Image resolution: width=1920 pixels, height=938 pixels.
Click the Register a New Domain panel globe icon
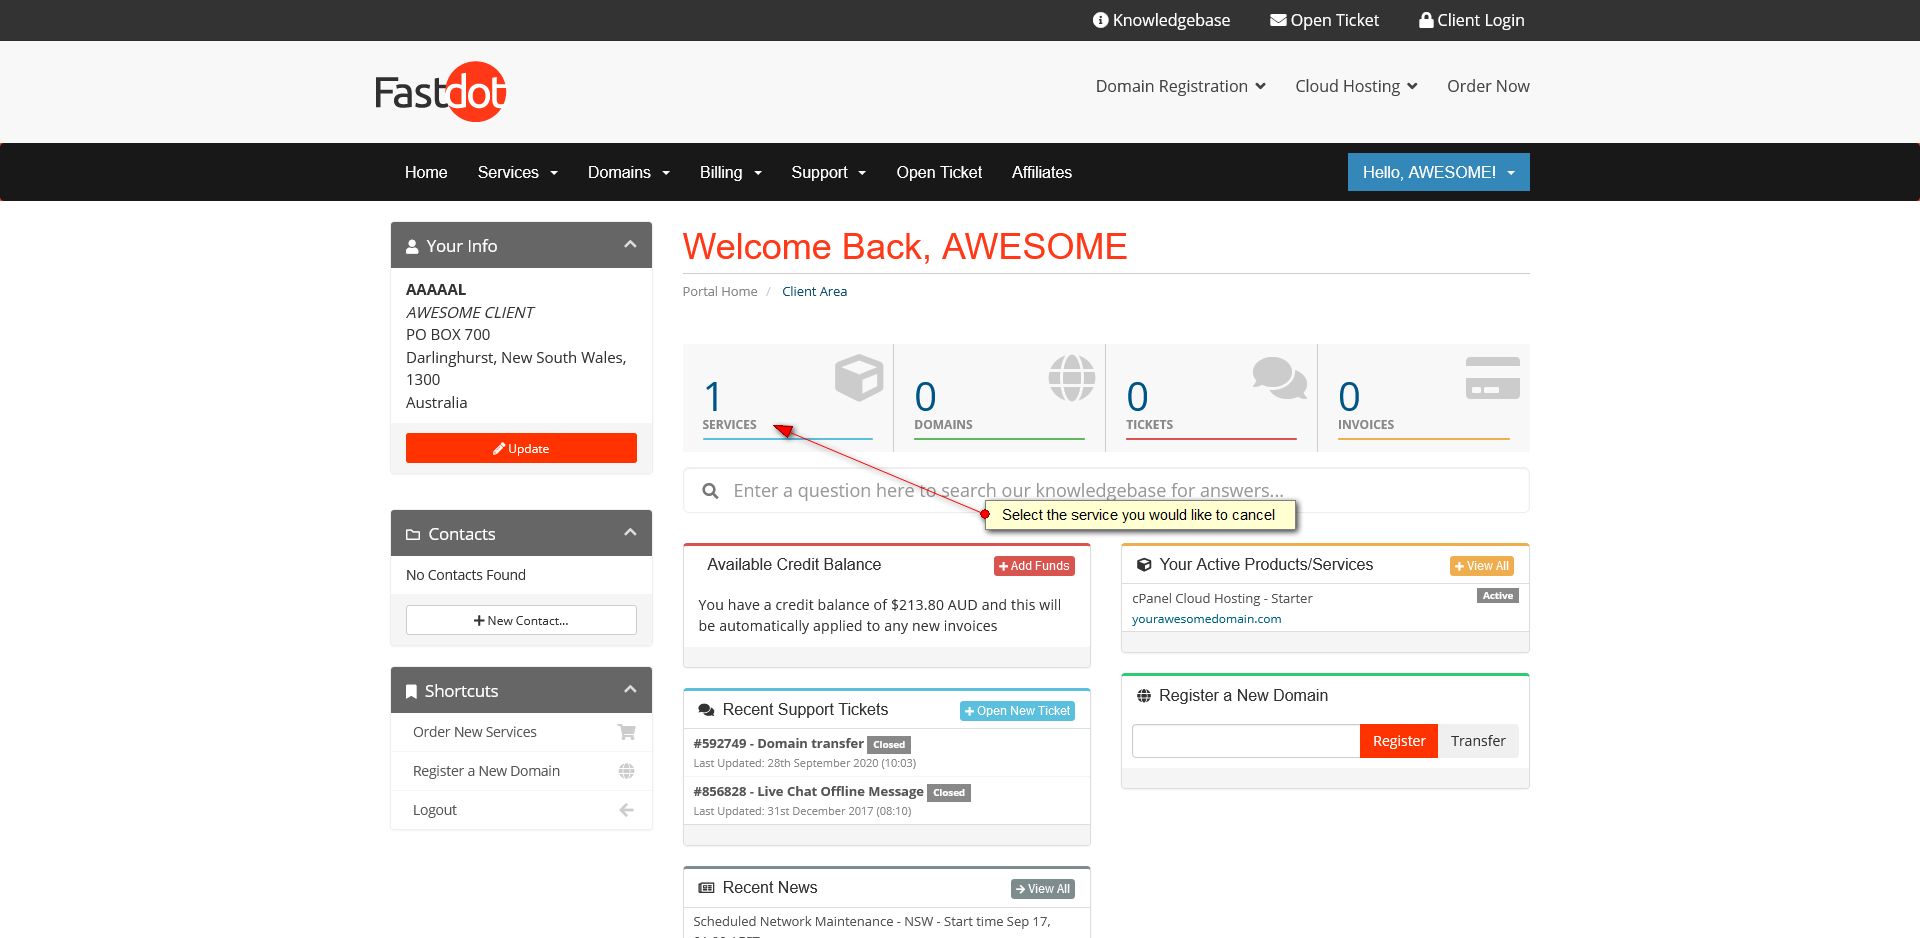click(x=1144, y=696)
